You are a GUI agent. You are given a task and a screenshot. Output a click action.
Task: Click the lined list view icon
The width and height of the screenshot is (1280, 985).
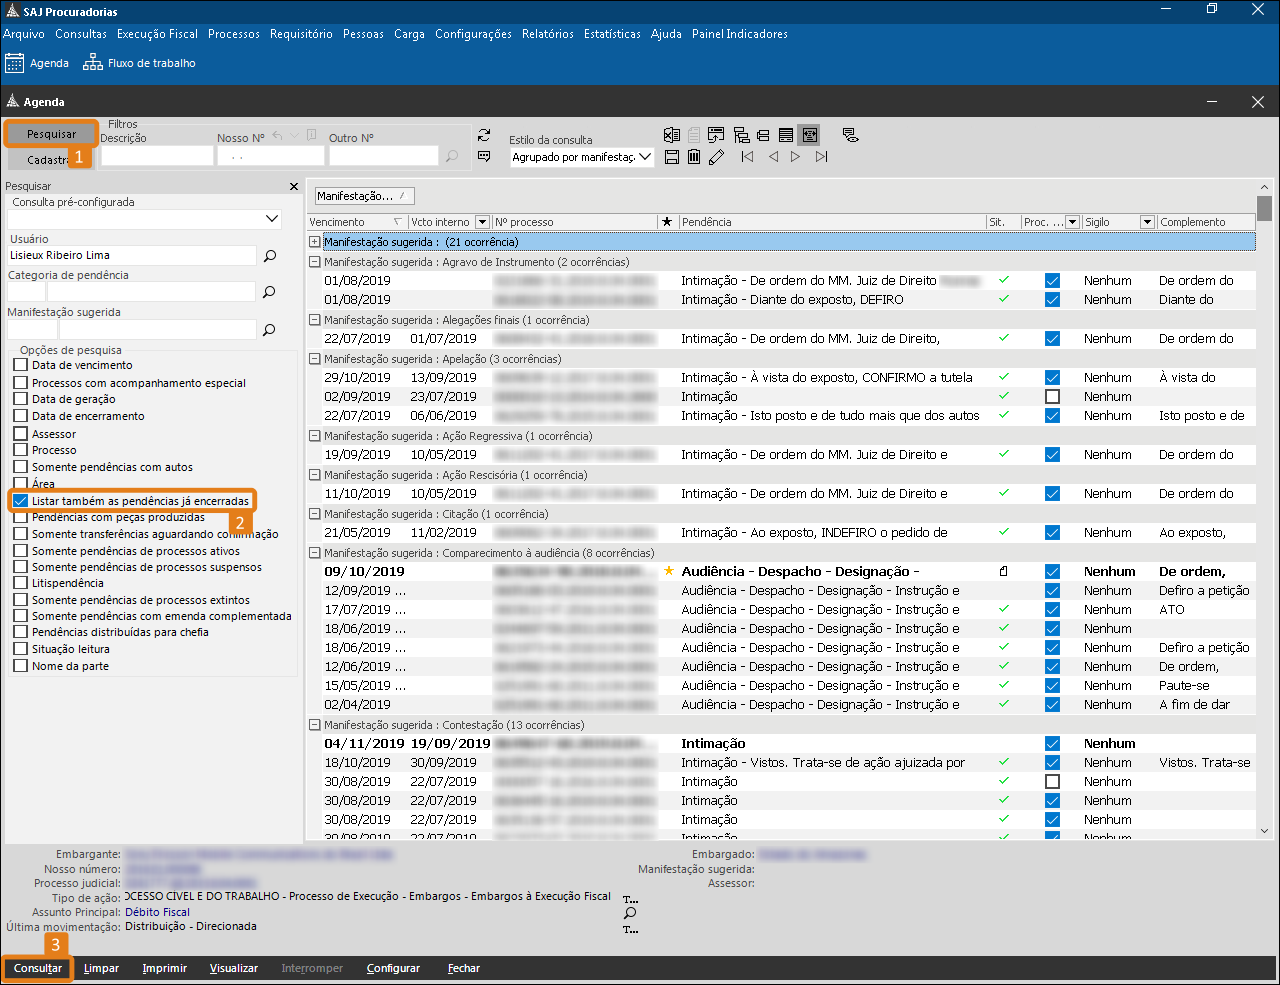click(x=786, y=135)
